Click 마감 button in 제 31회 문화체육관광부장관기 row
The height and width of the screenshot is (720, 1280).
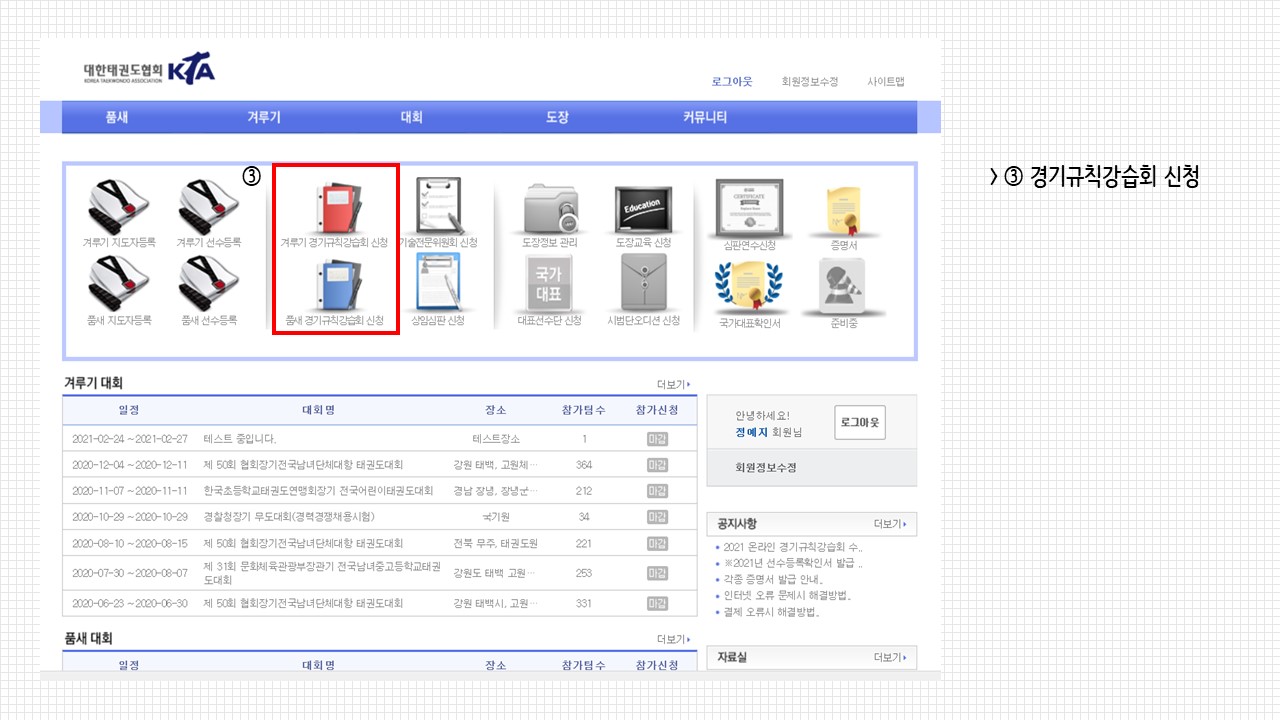pyautogui.click(x=657, y=573)
